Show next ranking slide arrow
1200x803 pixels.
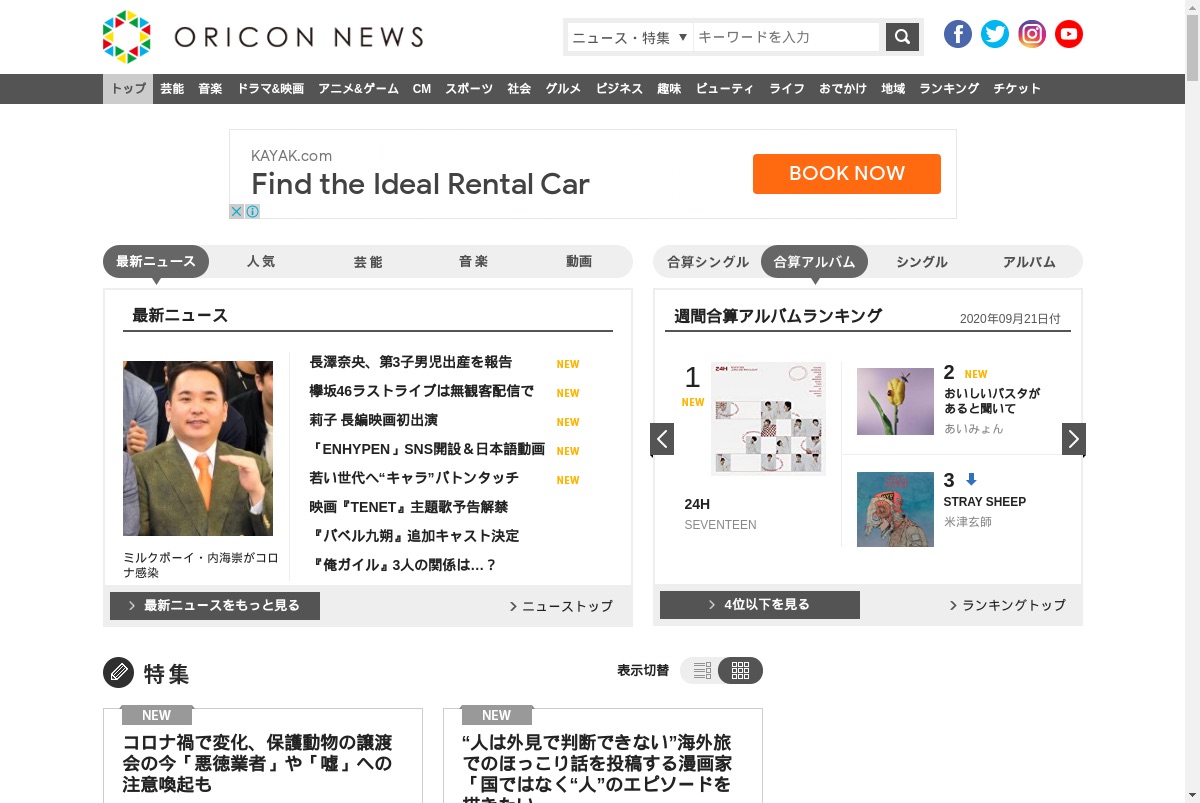1074,439
